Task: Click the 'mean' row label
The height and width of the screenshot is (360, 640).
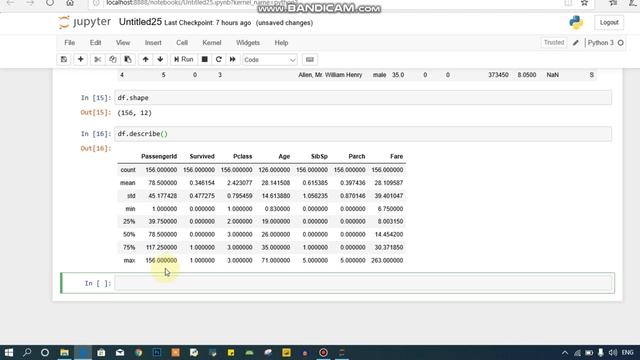Action: 127,183
